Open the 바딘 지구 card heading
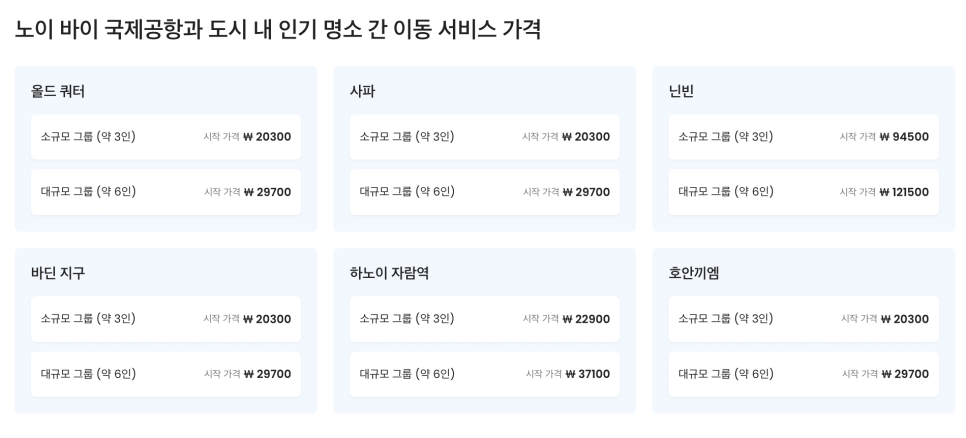Screen dimensions: 966x438 [58, 273]
